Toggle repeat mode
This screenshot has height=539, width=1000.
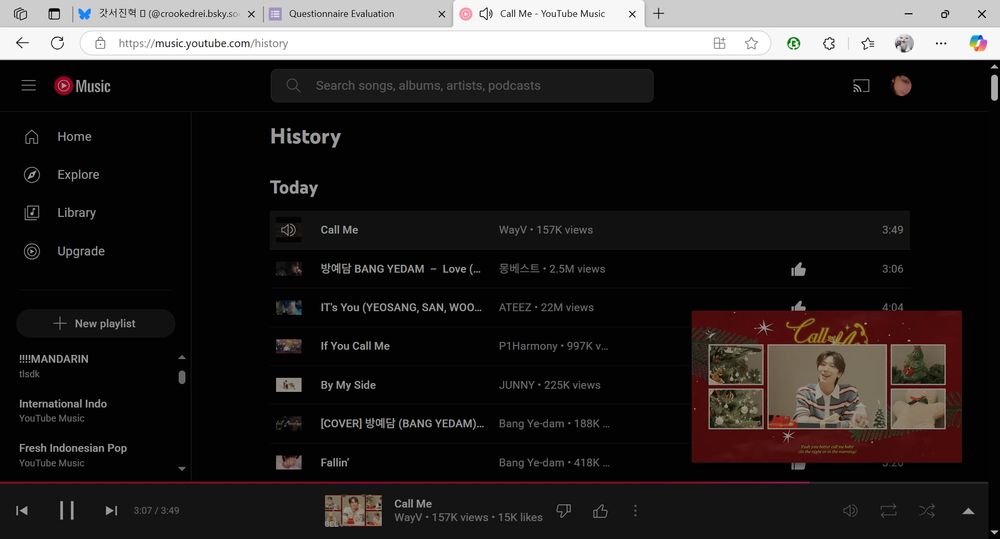(x=888, y=510)
